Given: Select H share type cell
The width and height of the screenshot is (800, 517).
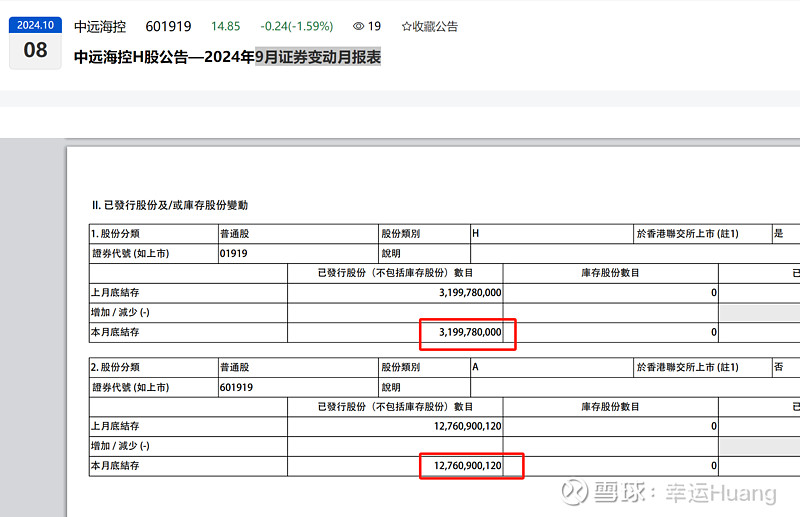Looking at the screenshot, I should click(552, 234).
